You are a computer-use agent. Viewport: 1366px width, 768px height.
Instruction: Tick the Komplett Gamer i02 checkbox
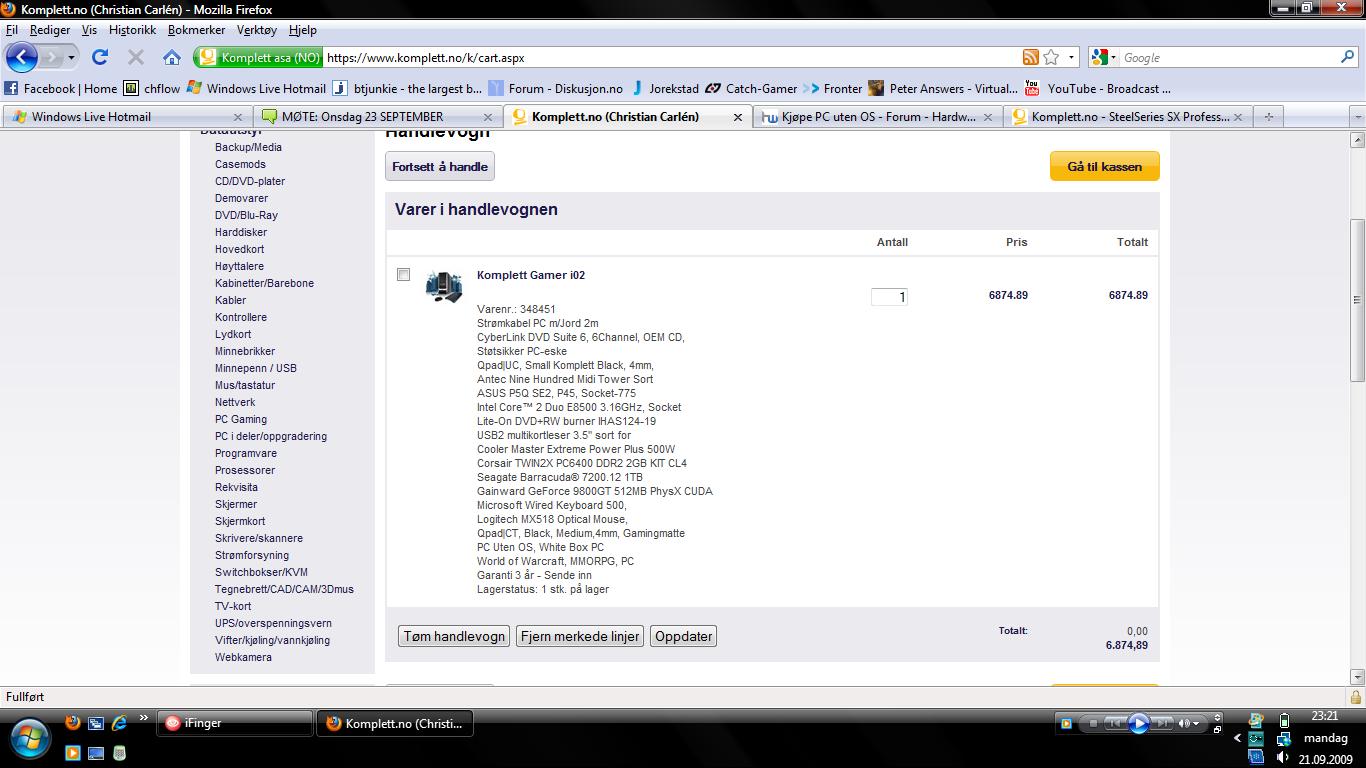(x=403, y=274)
